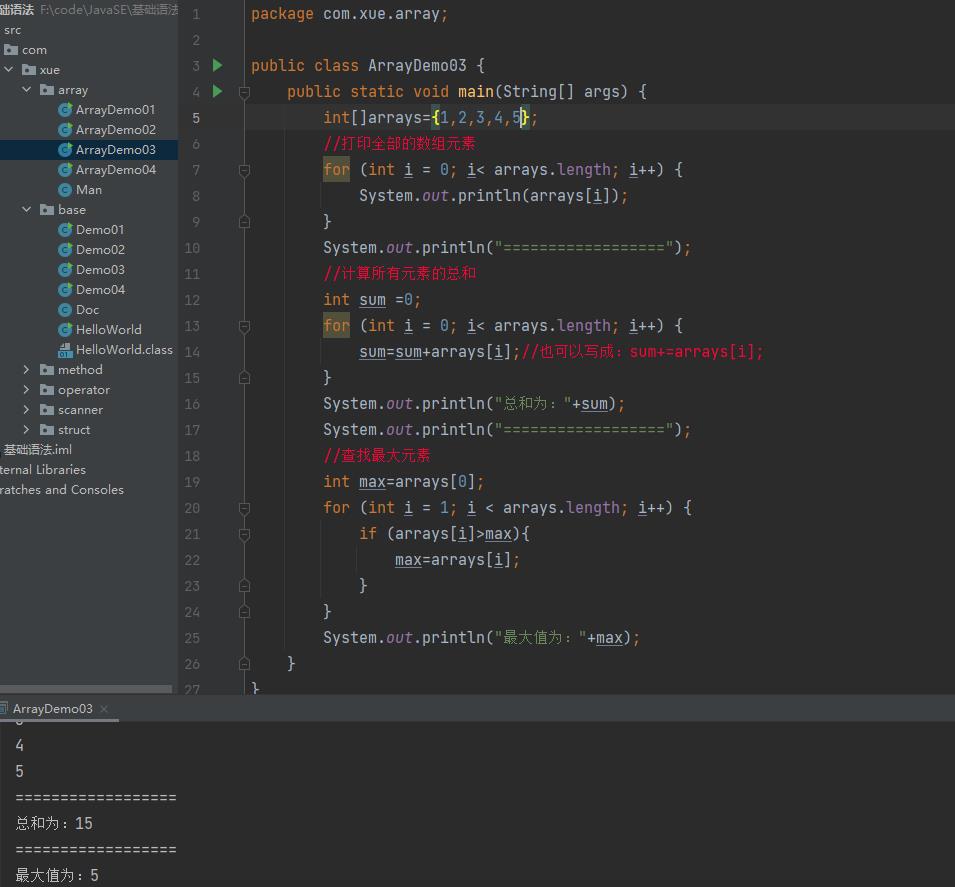The width and height of the screenshot is (955, 887).
Task: Click the println '最大值为' statement line 25
Action: (x=481, y=638)
